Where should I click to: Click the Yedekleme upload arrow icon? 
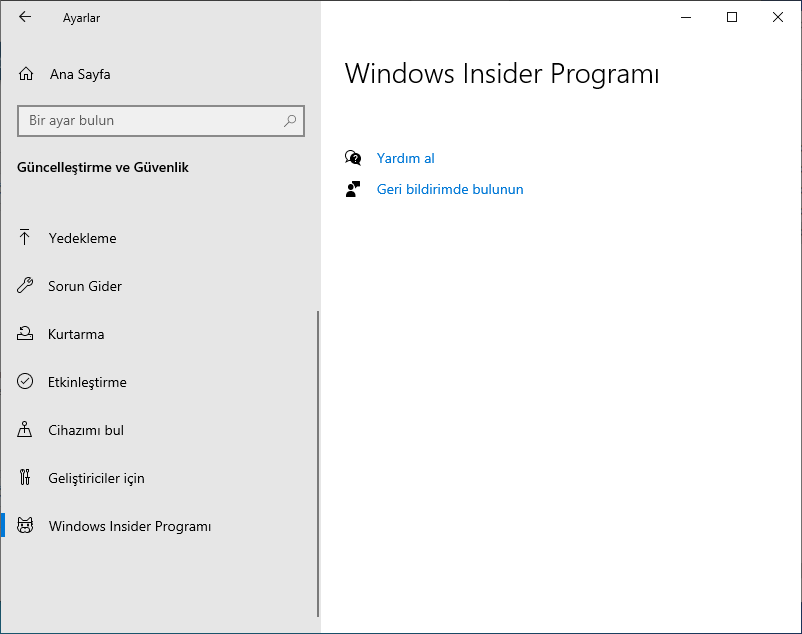[25, 238]
